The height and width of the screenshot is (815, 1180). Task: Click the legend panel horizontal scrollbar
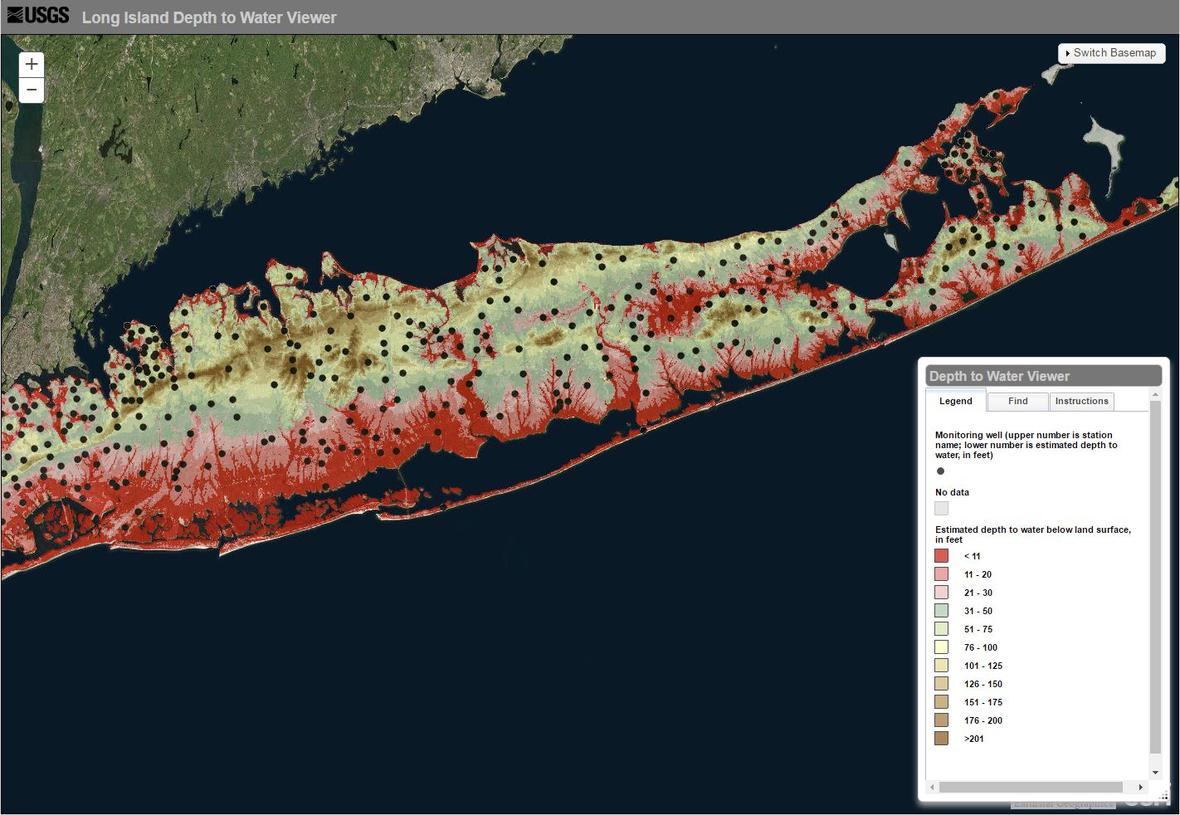[1030, 788]
